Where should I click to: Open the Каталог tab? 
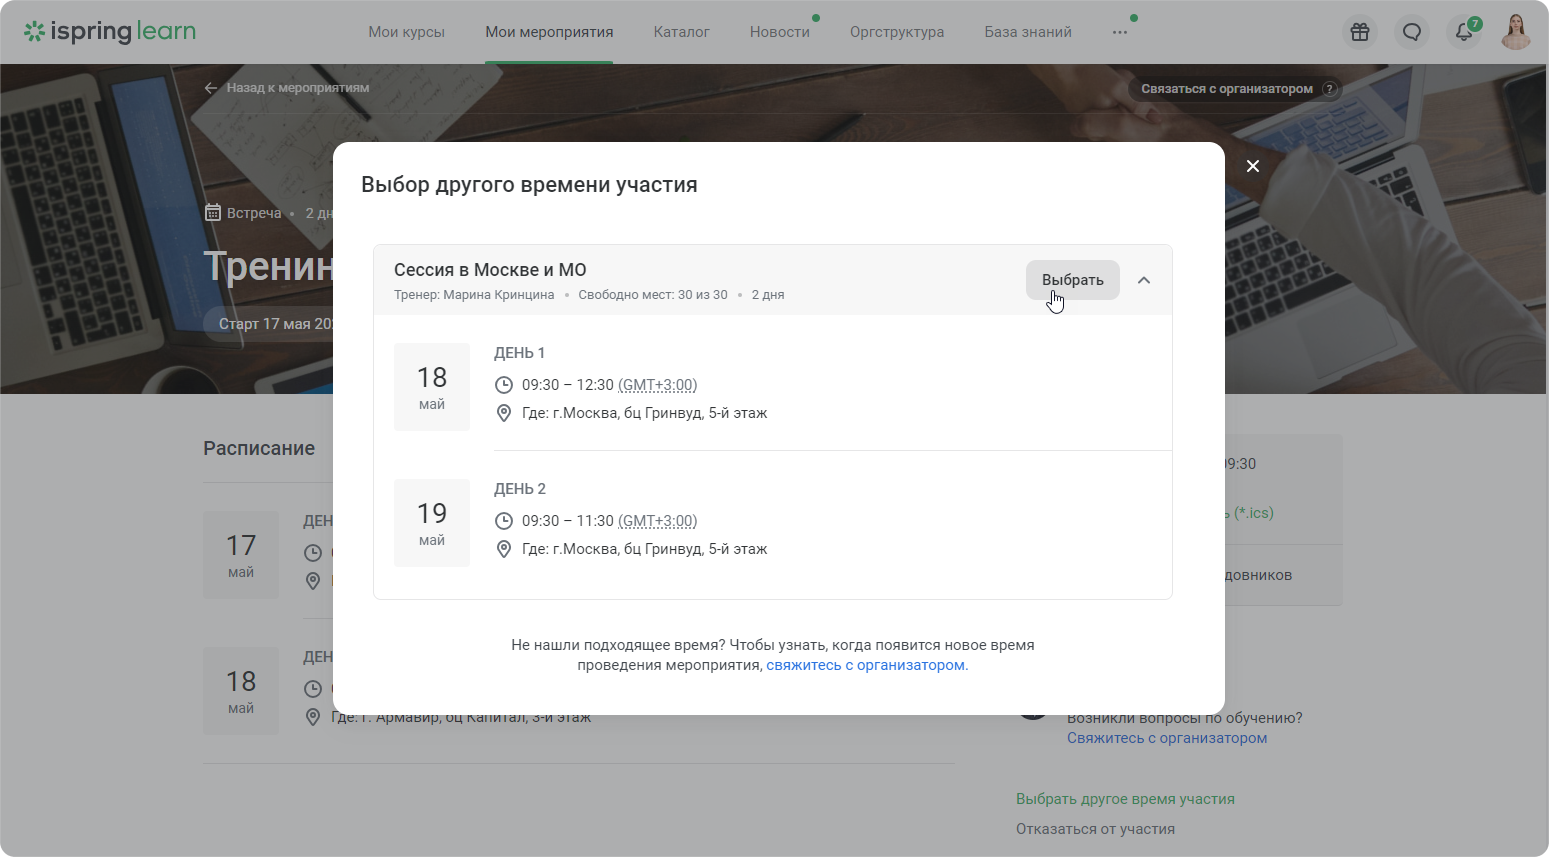681,32
